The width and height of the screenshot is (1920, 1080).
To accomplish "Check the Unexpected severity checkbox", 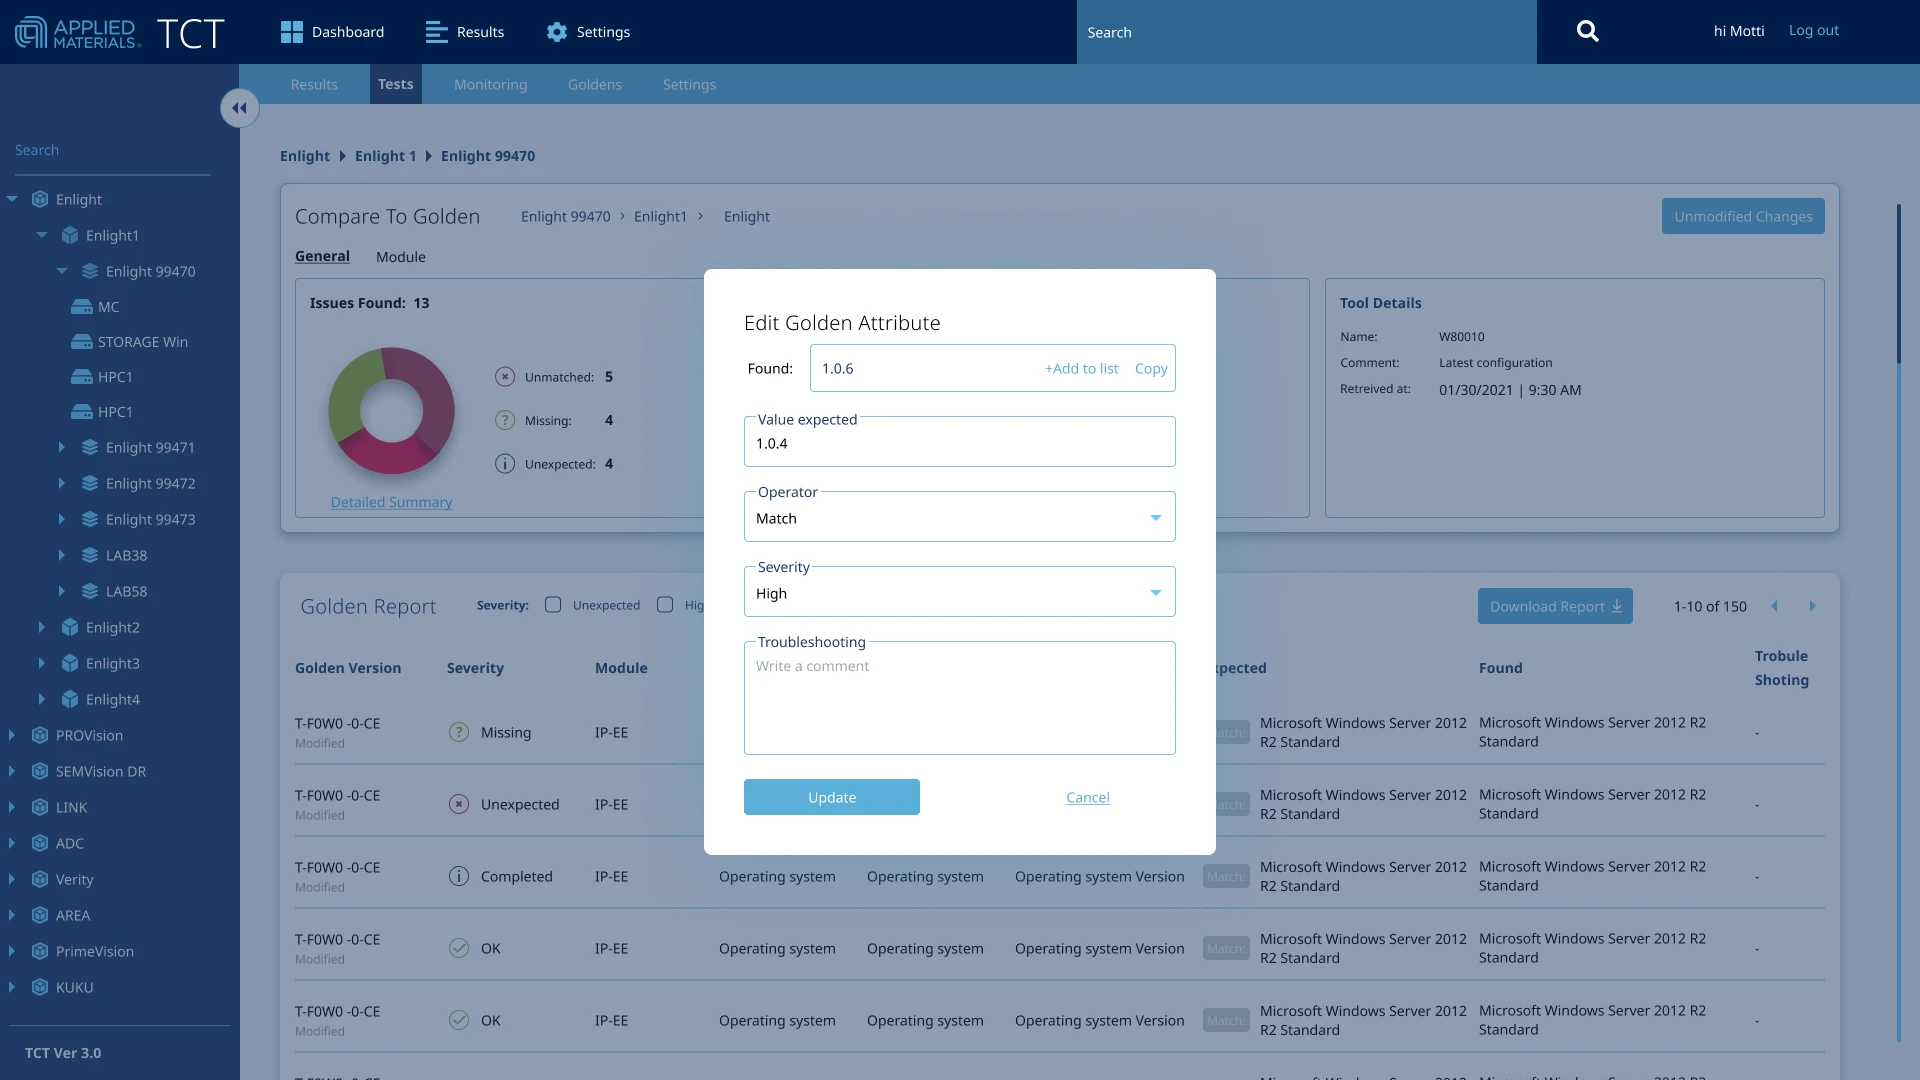I will pyautogui.click(x=553, y=605).
